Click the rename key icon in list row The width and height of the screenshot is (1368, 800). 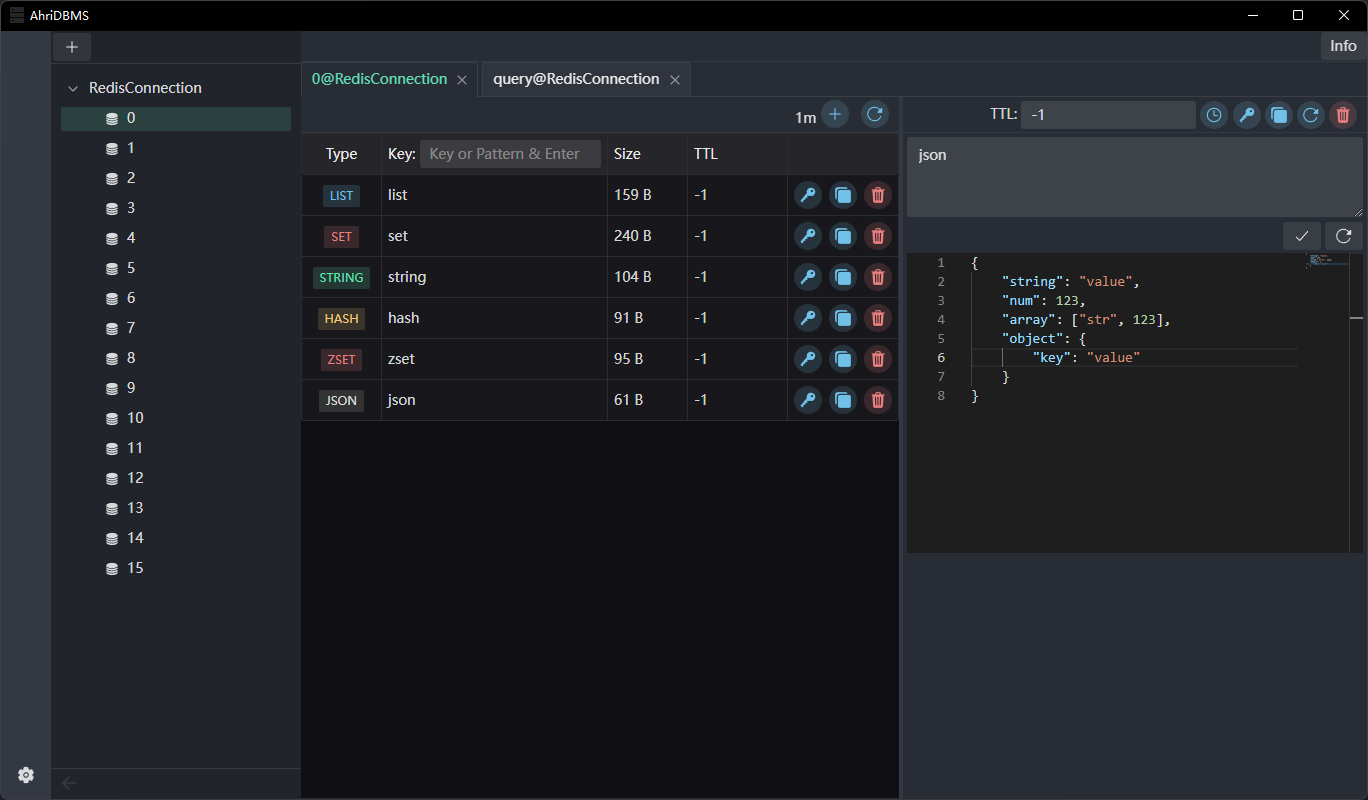808,195
